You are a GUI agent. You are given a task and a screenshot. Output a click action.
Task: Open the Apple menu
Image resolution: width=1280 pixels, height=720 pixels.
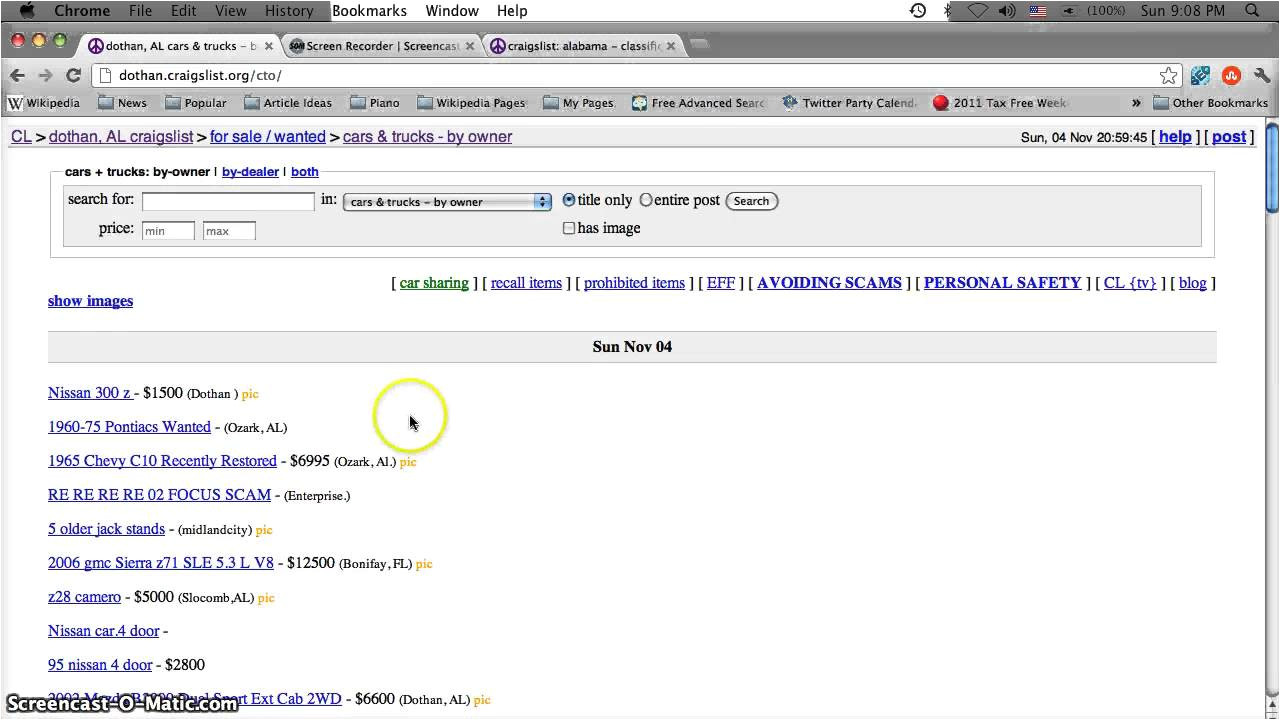tap(27, 11)
